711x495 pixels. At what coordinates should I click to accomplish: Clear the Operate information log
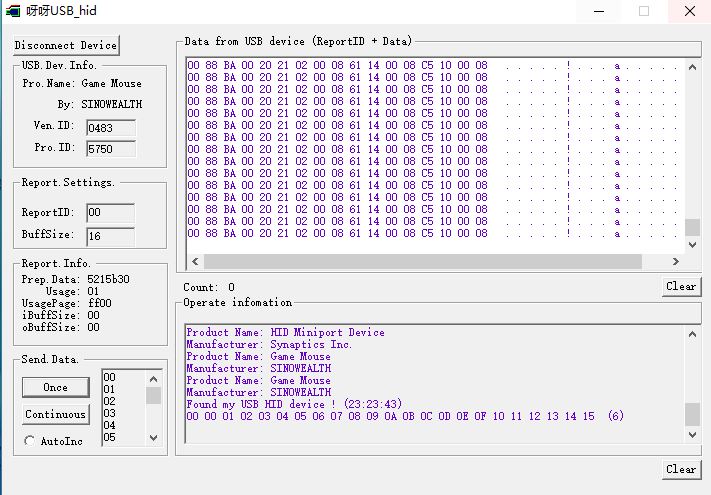681,469
